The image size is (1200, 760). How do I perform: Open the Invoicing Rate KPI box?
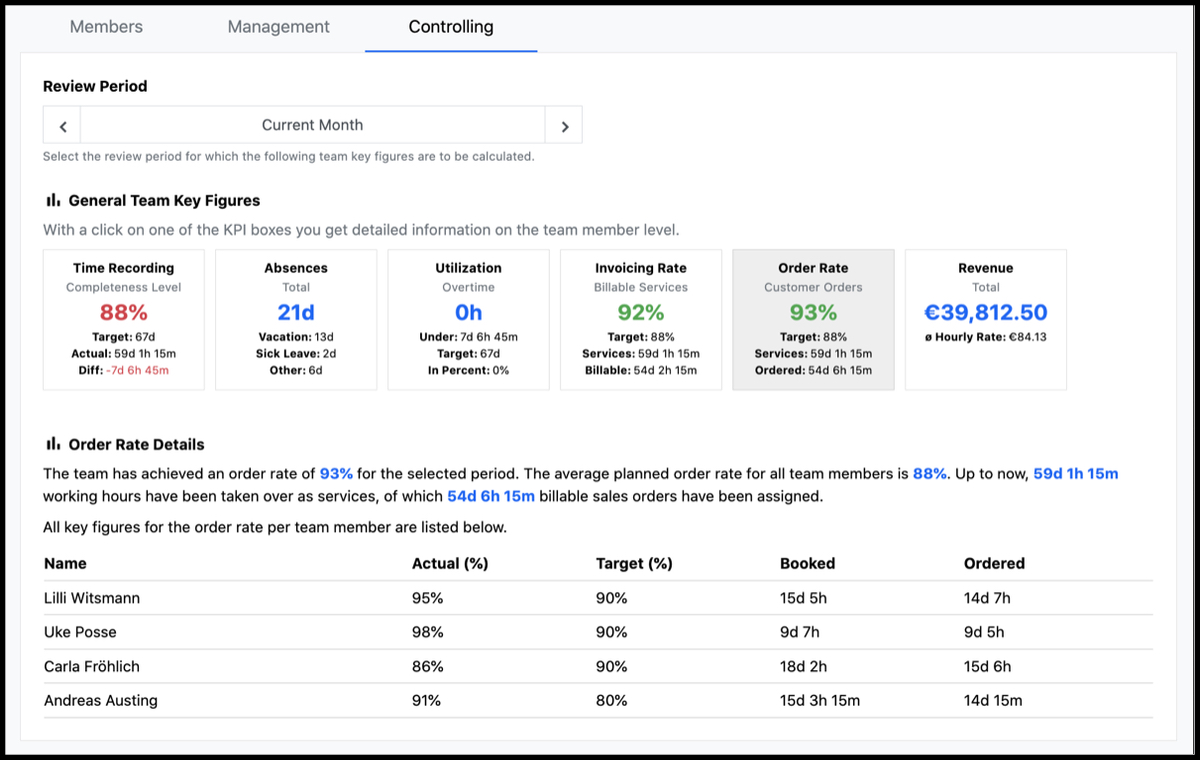tap(641, 320)
